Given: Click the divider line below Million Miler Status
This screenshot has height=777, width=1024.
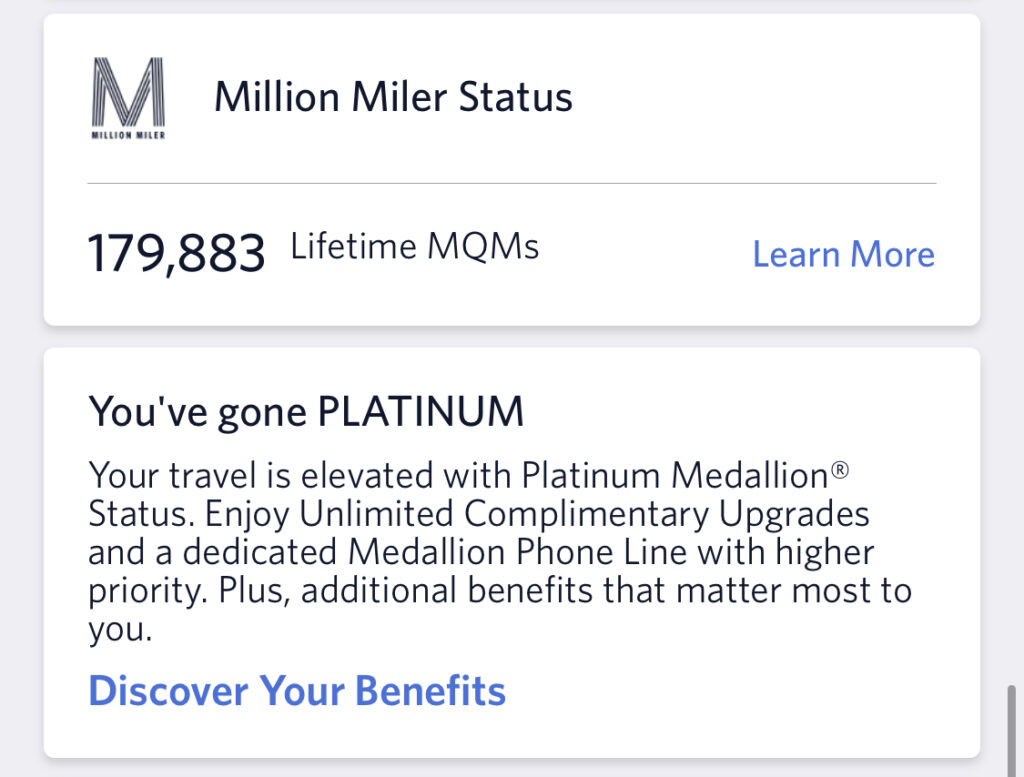Looking at the screenshot, I should pyautogui.click(x=512, y=183).
